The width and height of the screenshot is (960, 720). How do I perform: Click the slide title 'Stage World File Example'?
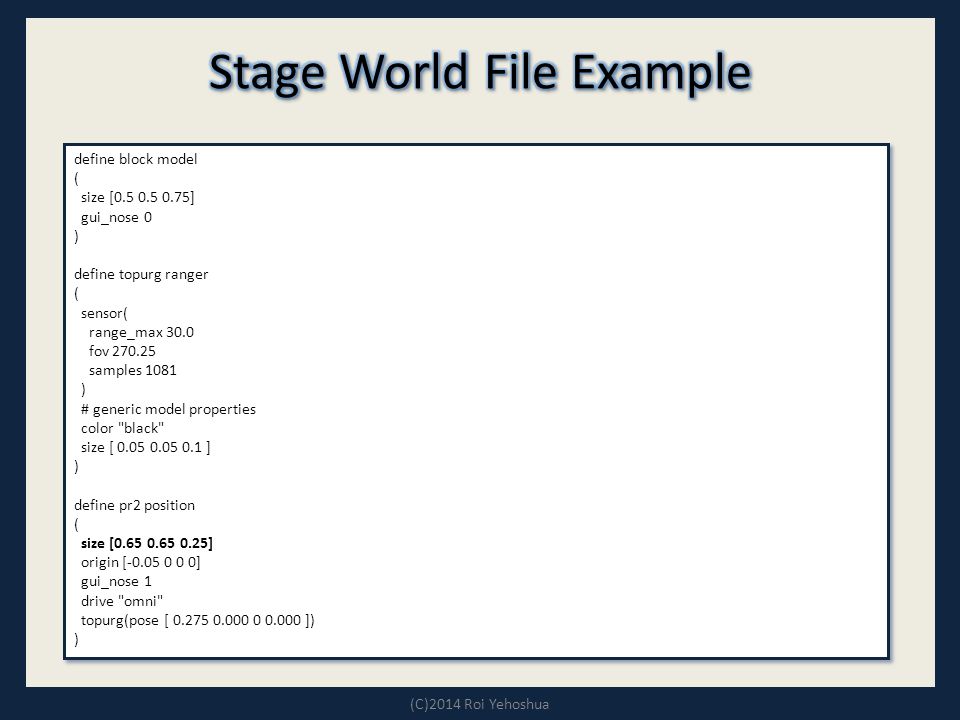pos(480,73)
